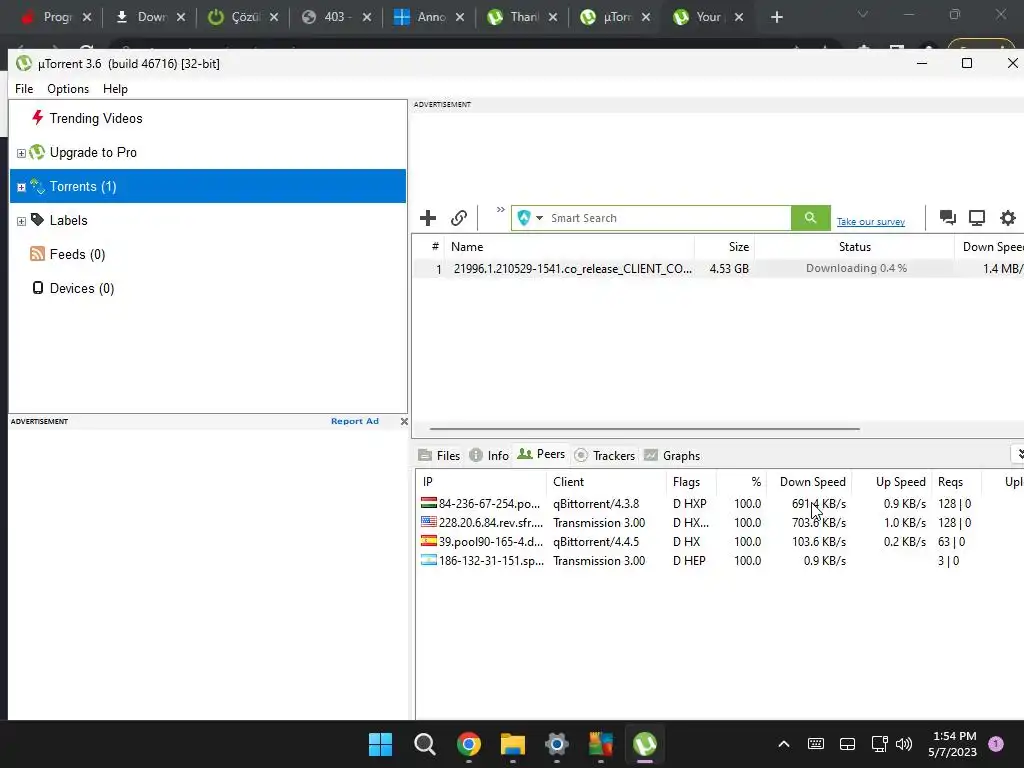This screenshot has height=768, width=1024.
Task: Click the Devices phone icon
Action: (38, 288)
